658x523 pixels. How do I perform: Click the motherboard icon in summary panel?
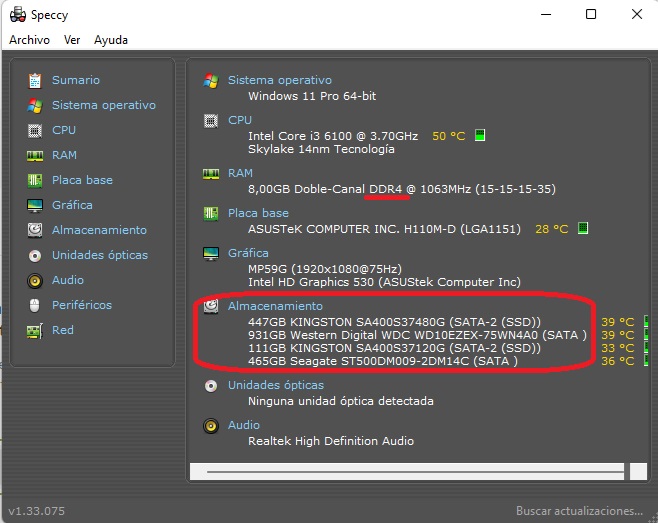point(211,214)
